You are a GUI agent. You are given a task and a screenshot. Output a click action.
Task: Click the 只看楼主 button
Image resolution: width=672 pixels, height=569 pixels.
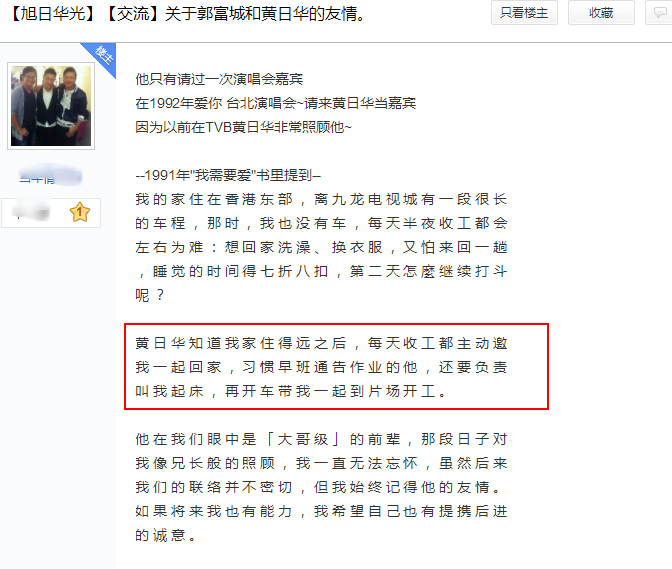pos(524,13)
